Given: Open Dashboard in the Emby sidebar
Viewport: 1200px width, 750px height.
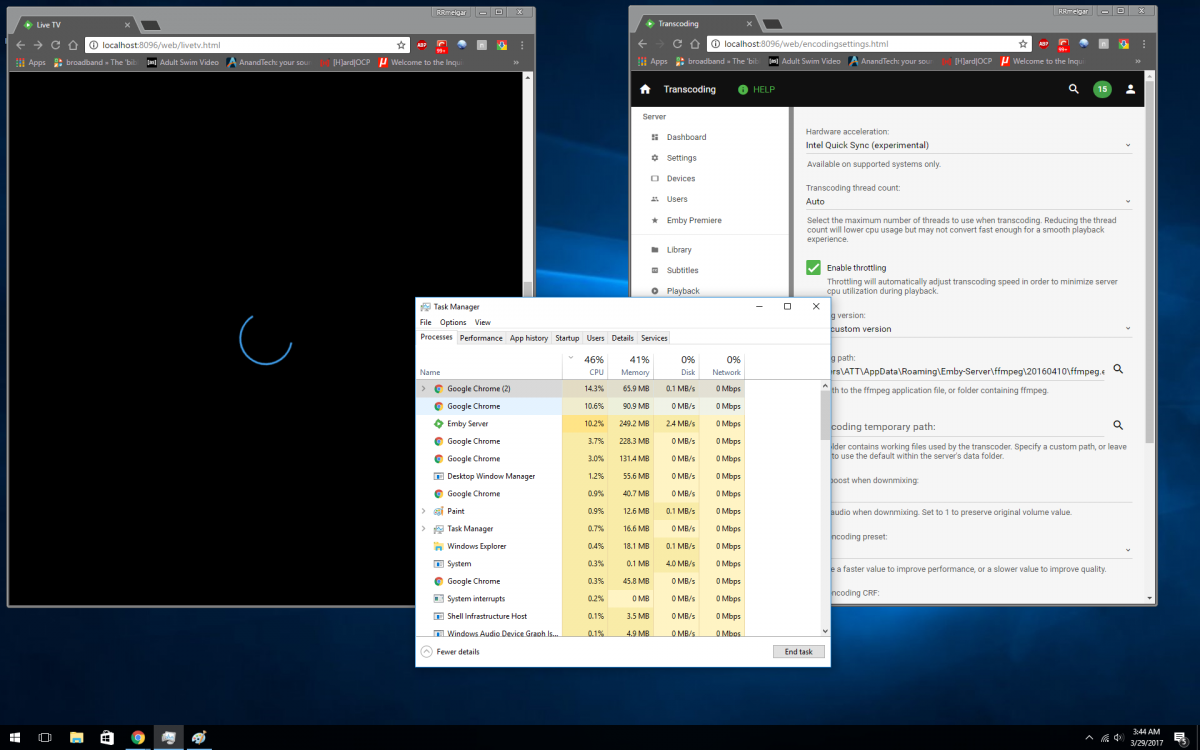Looking at the screenshot, I should [686, 137].
